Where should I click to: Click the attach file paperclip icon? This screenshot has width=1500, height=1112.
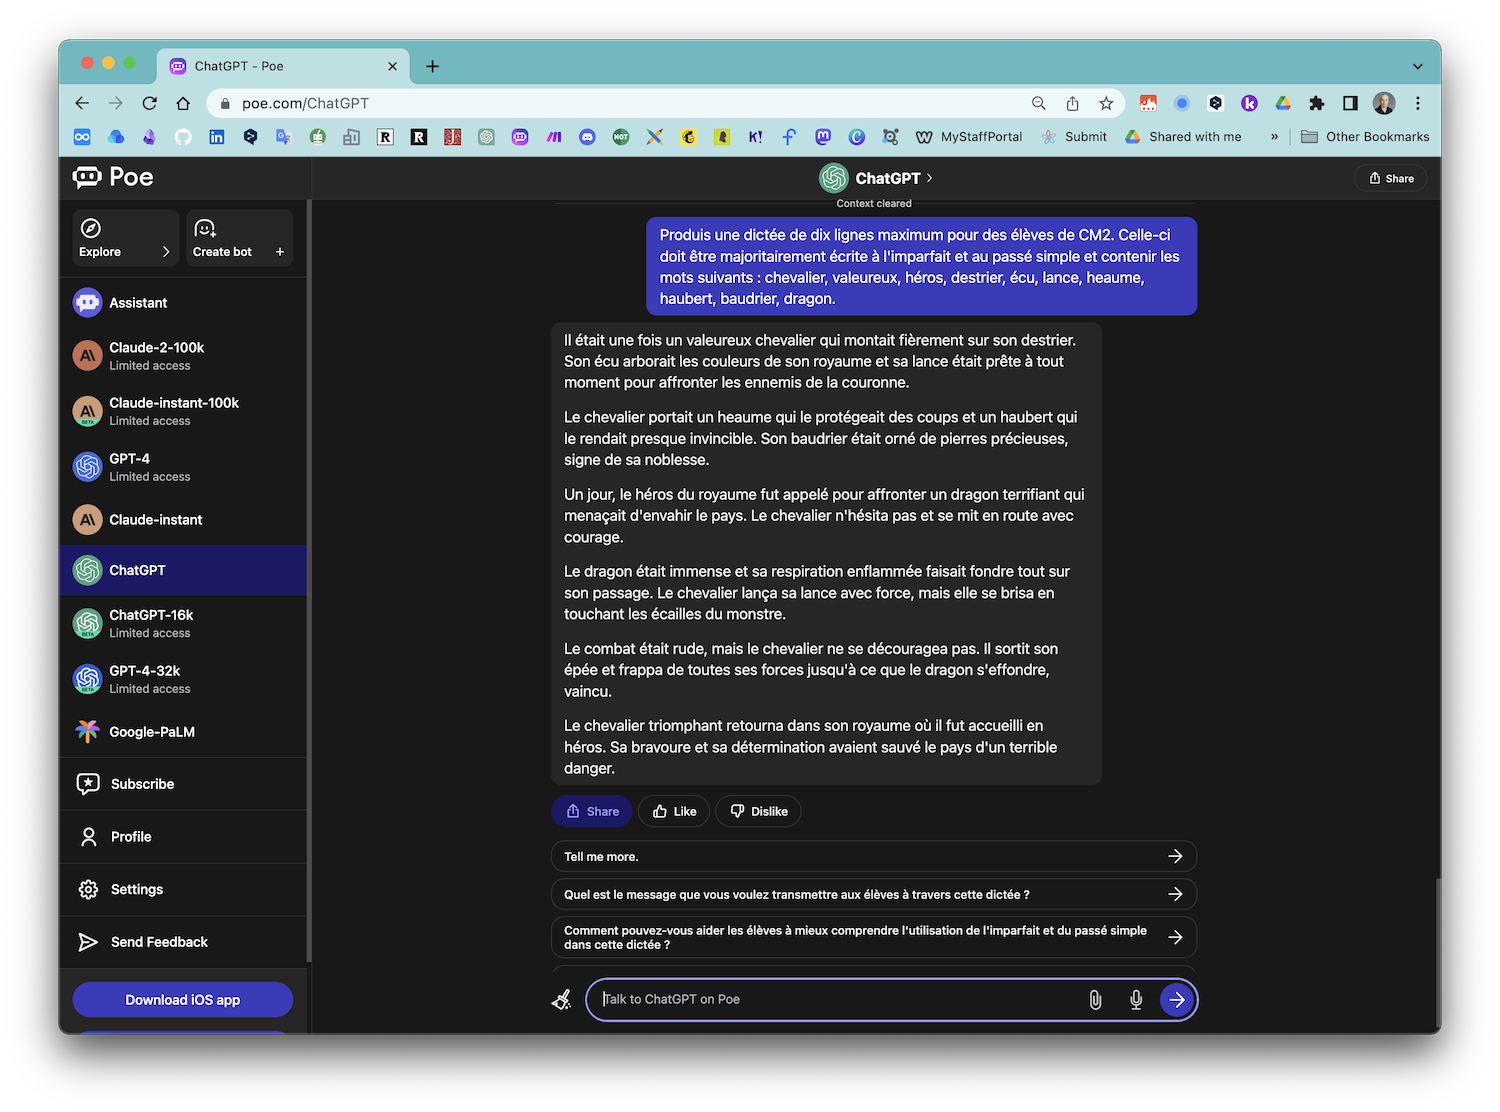coord(1096,1000)
